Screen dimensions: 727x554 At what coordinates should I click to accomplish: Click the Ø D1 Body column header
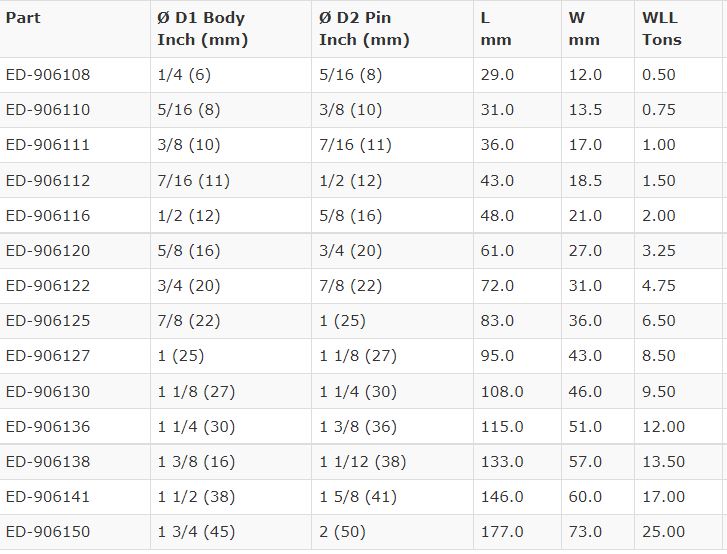click(201, 29)
